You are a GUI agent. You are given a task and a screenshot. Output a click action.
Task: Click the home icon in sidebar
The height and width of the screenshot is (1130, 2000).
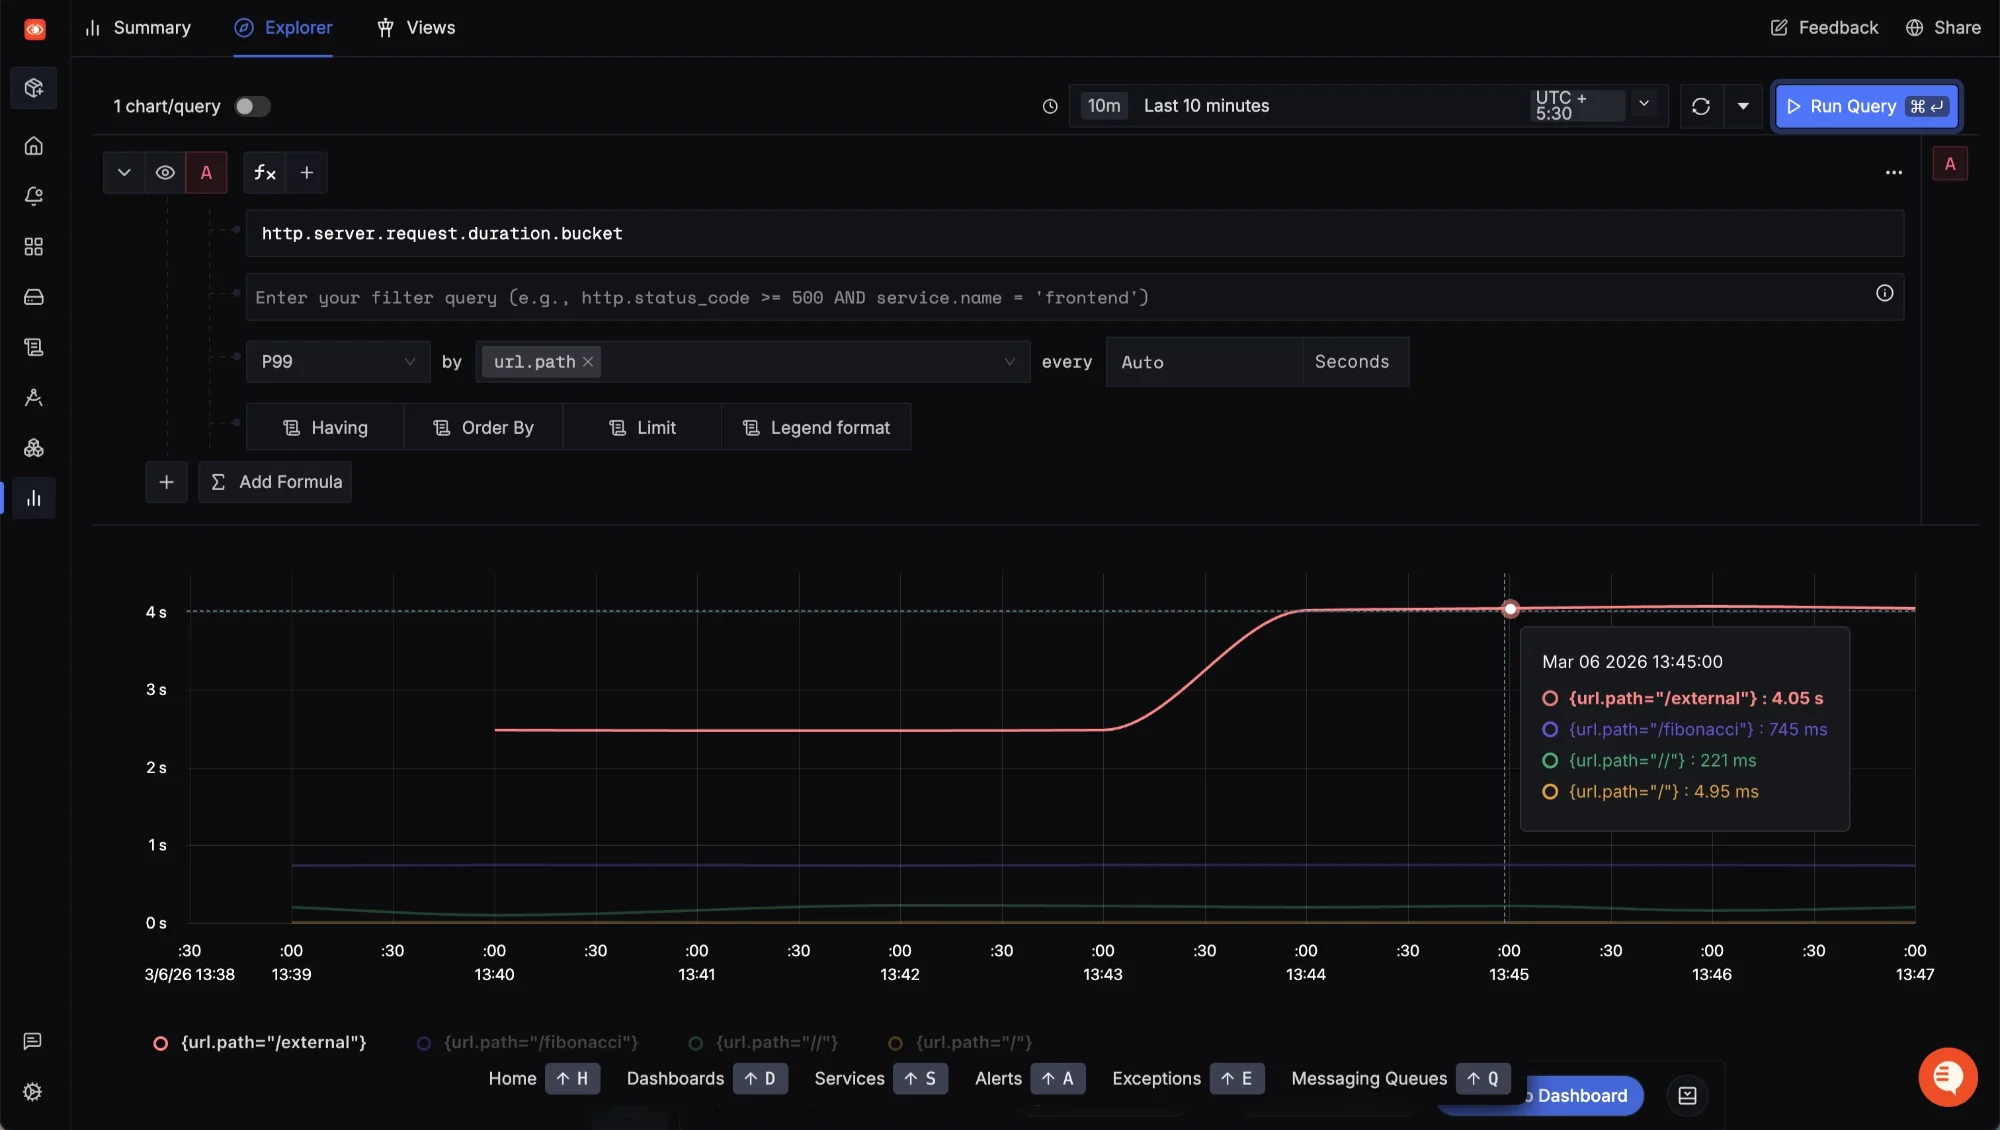click(x=33, y=146)
